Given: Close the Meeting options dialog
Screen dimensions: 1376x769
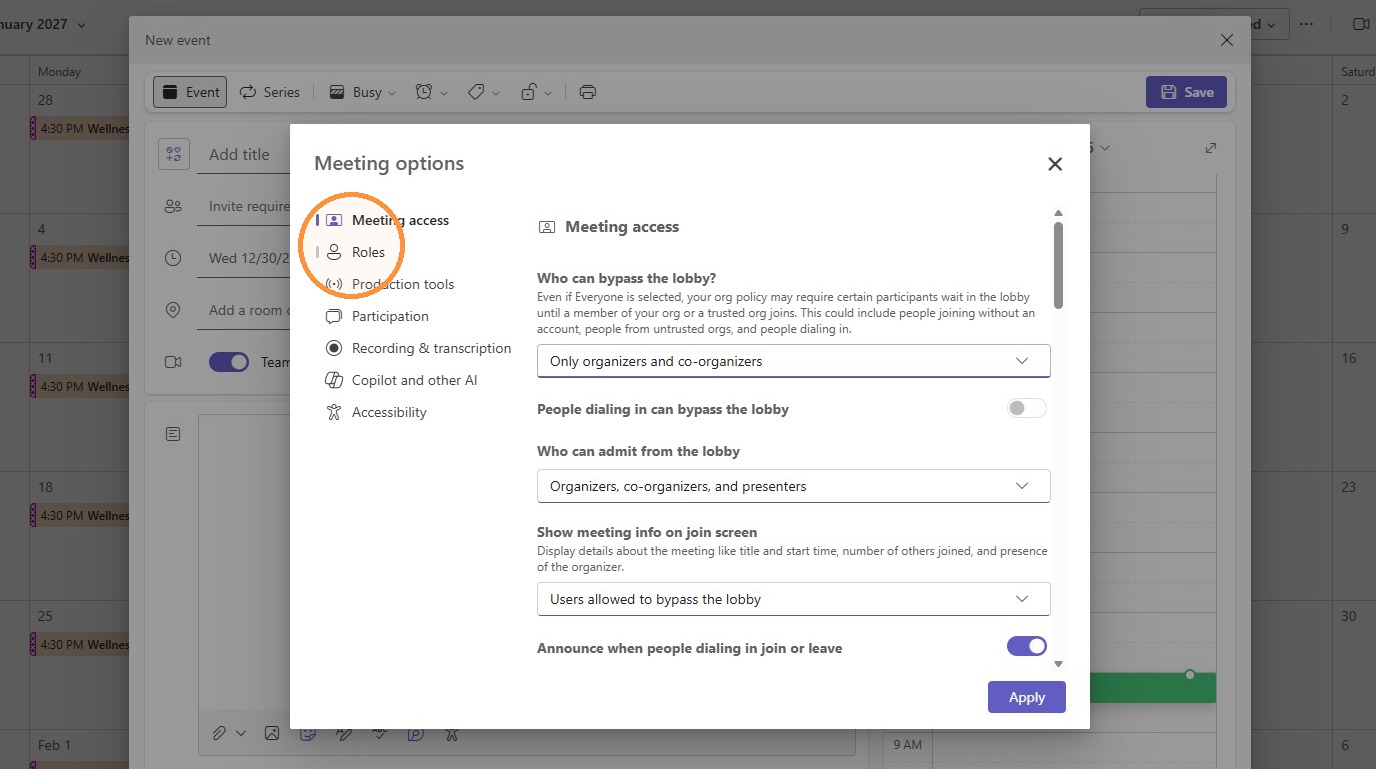Looking at the screenshot, I should [1054, 164].
